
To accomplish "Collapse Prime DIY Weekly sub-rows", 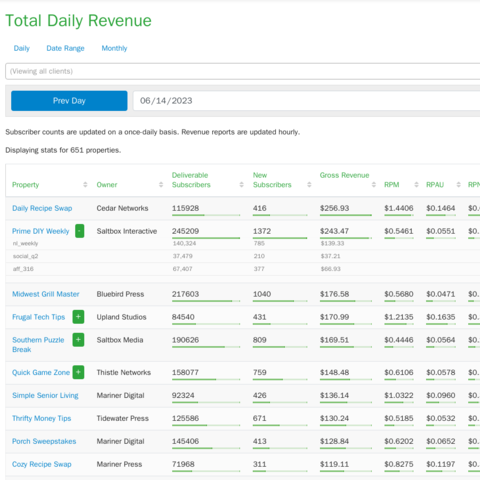I will pyautogui.click(x=80, y=231).
